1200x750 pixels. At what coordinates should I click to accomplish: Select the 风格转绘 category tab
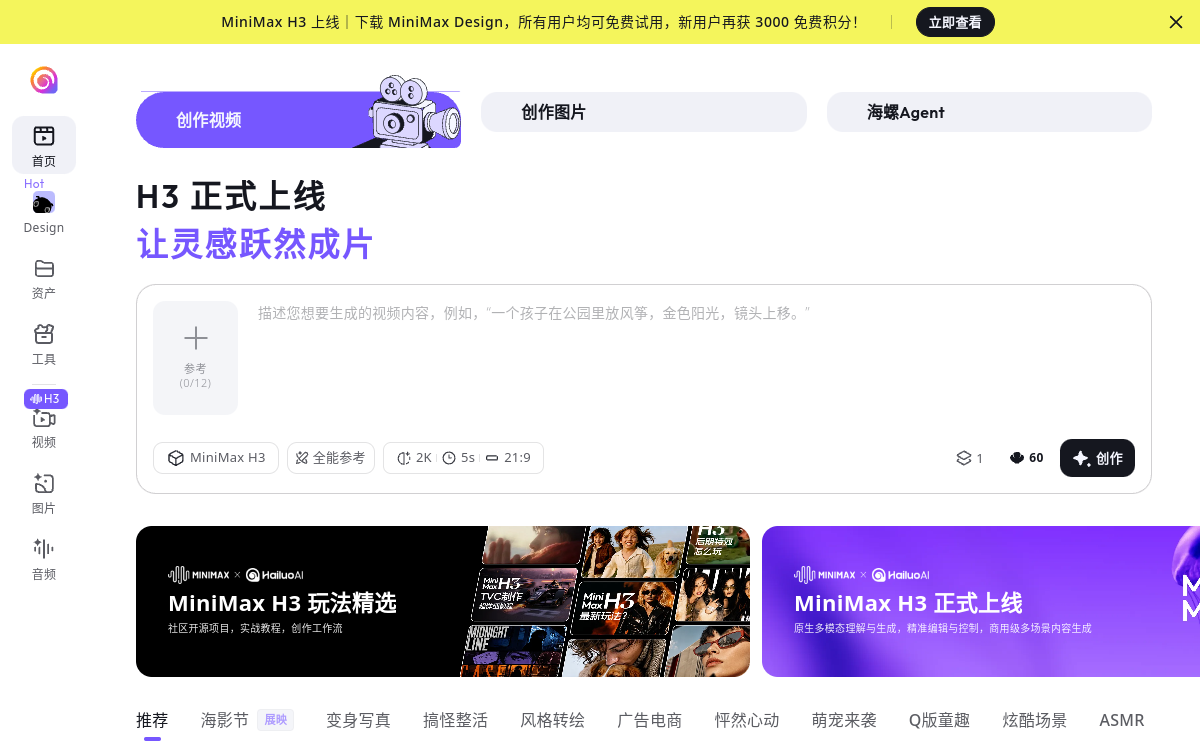[x=552, y=720]
